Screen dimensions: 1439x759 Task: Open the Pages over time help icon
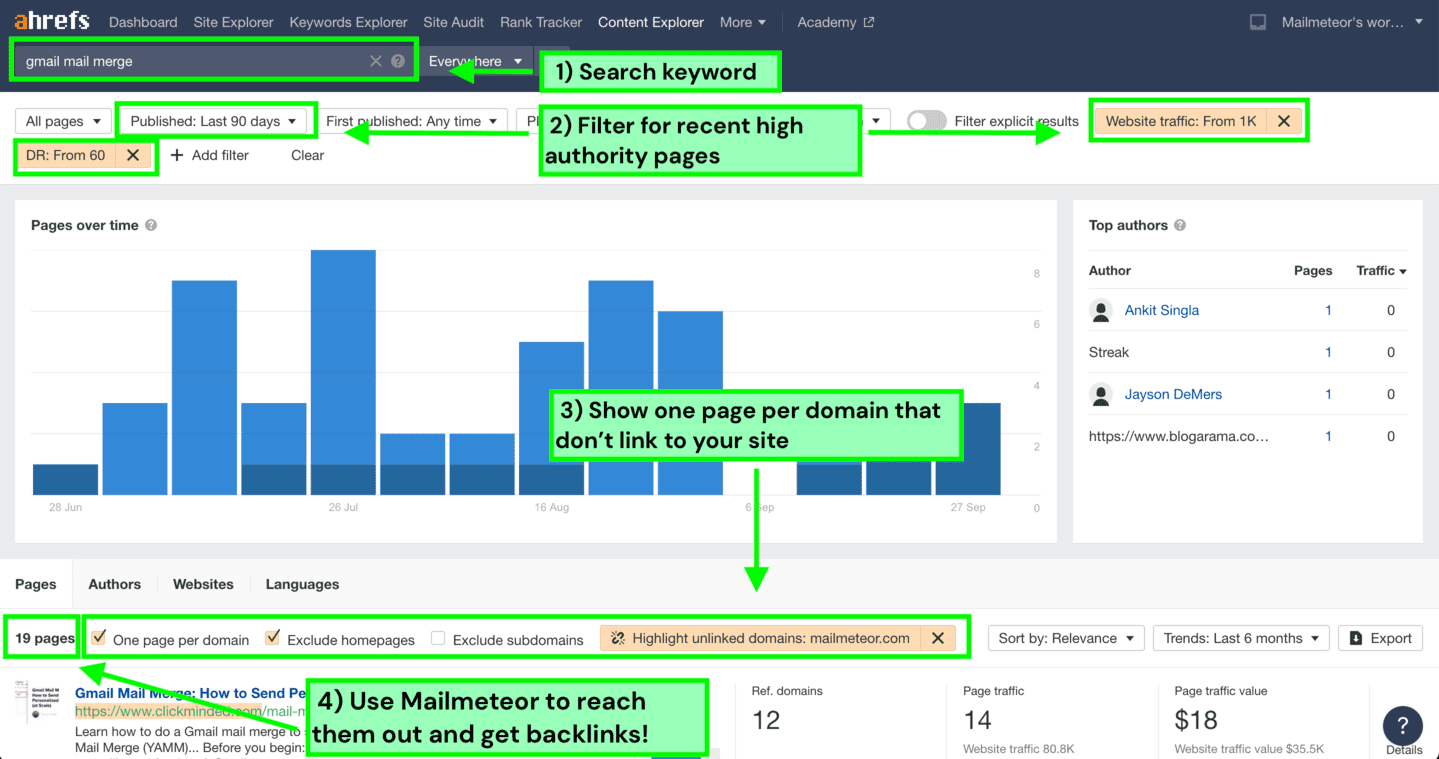click(151, 225)
